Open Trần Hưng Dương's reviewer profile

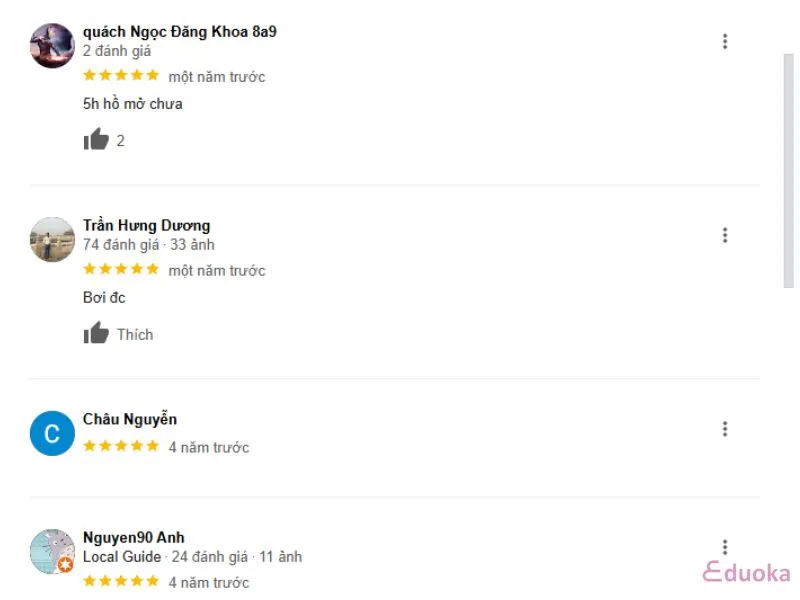tap(146, 225)
